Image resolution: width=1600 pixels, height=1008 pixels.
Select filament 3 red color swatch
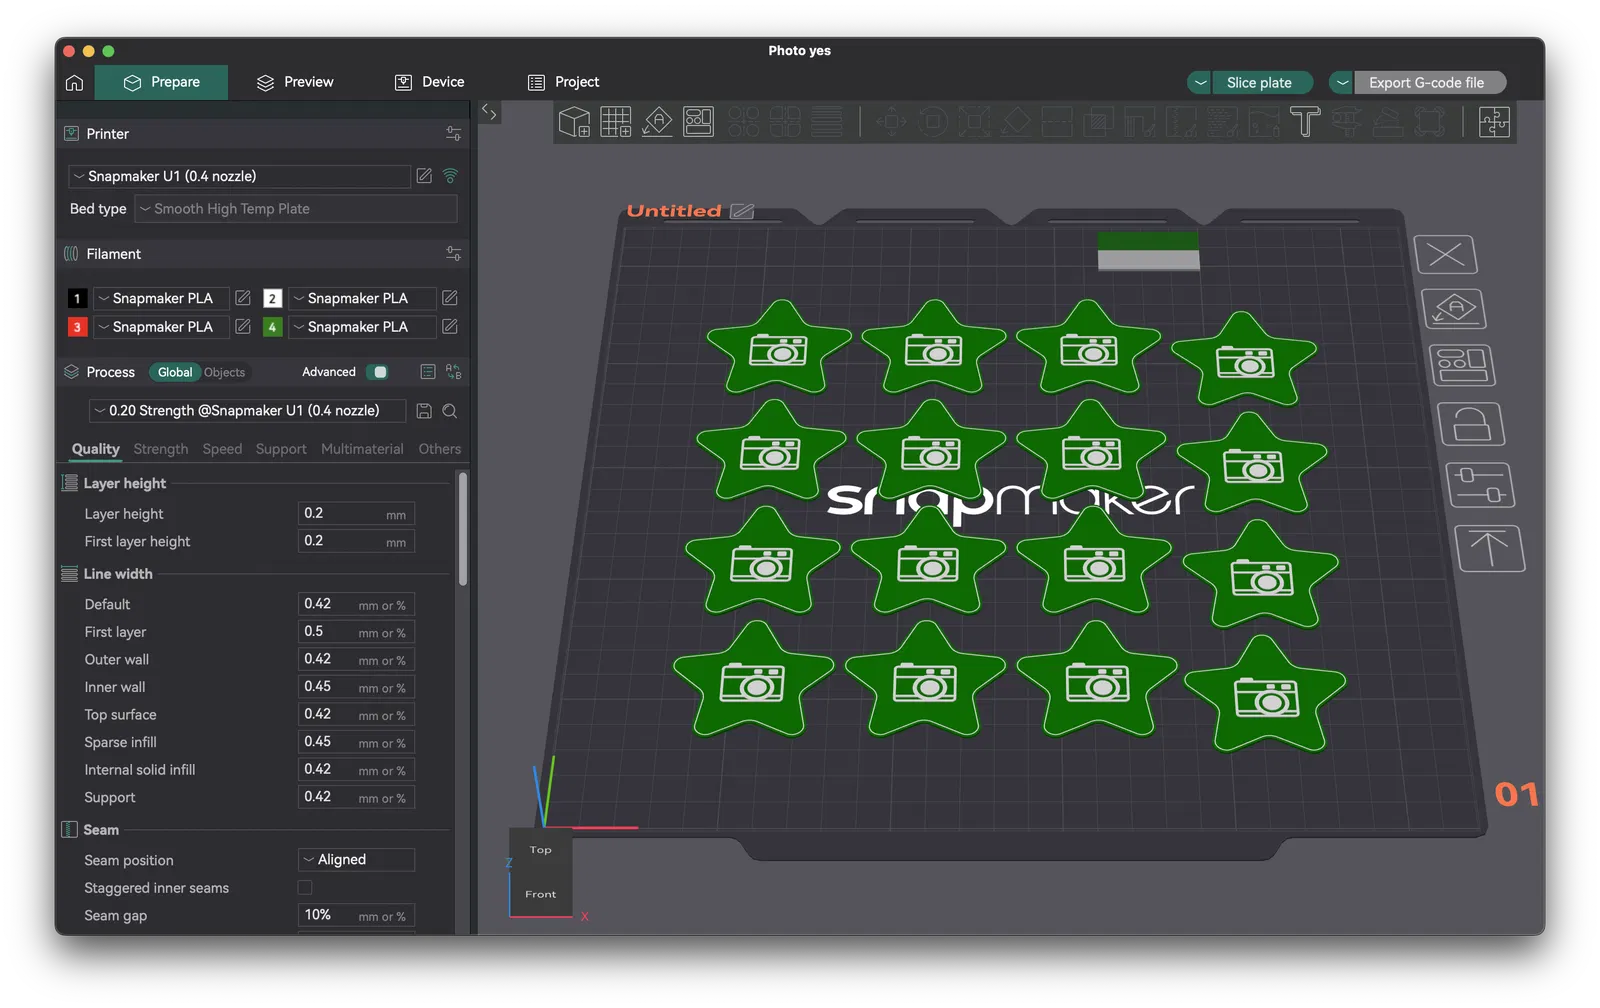click(77, 326)
